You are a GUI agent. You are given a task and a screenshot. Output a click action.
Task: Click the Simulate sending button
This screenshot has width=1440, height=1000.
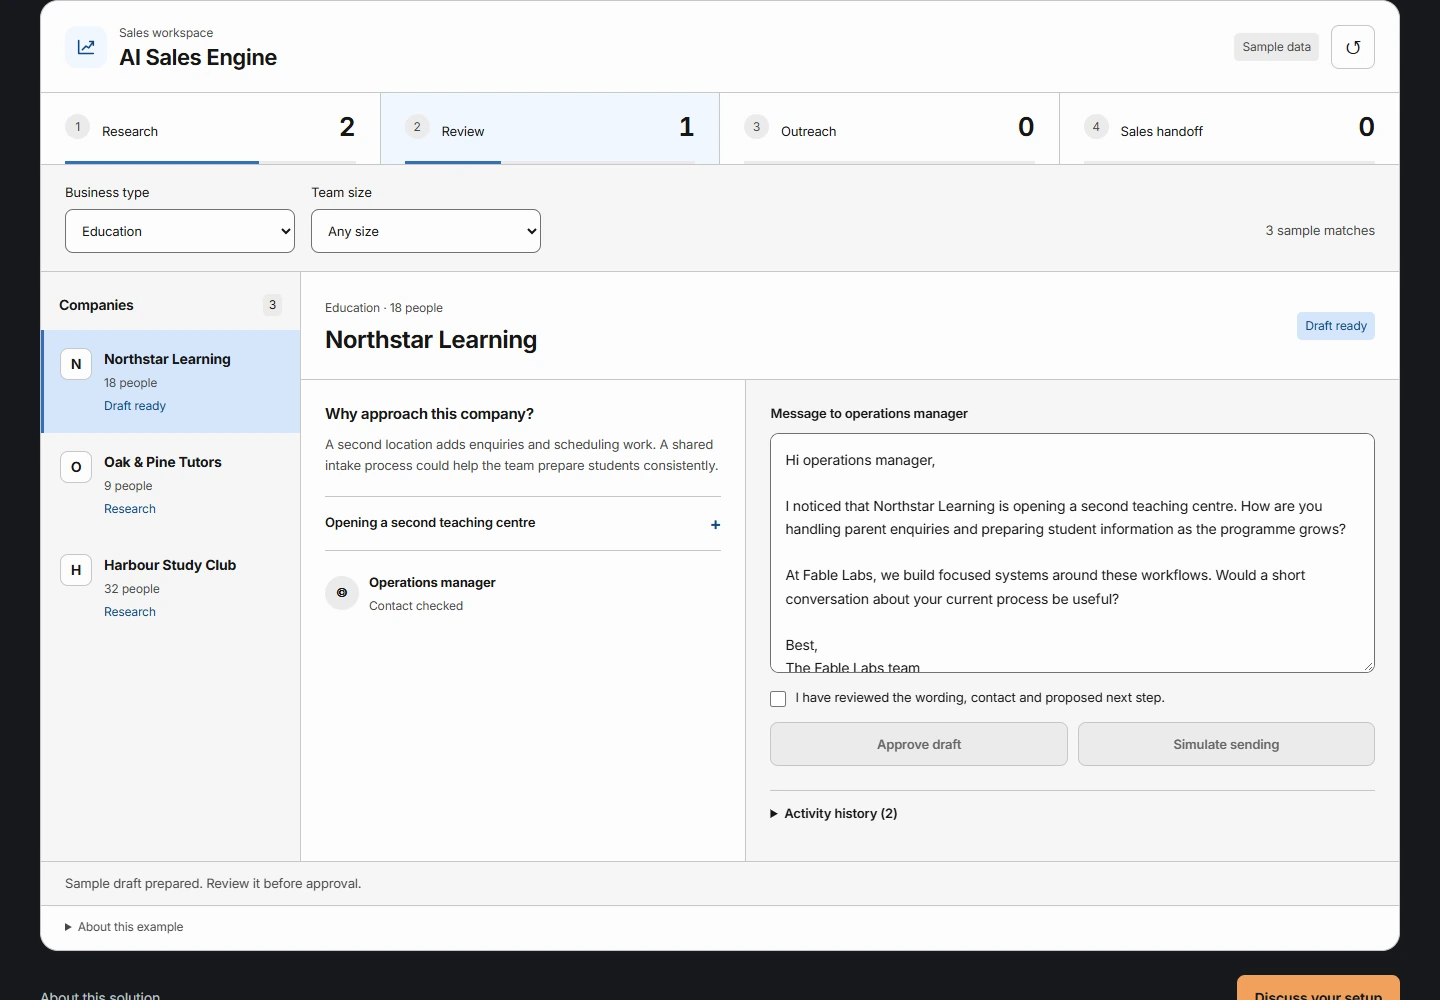[x=1226, y=744]
